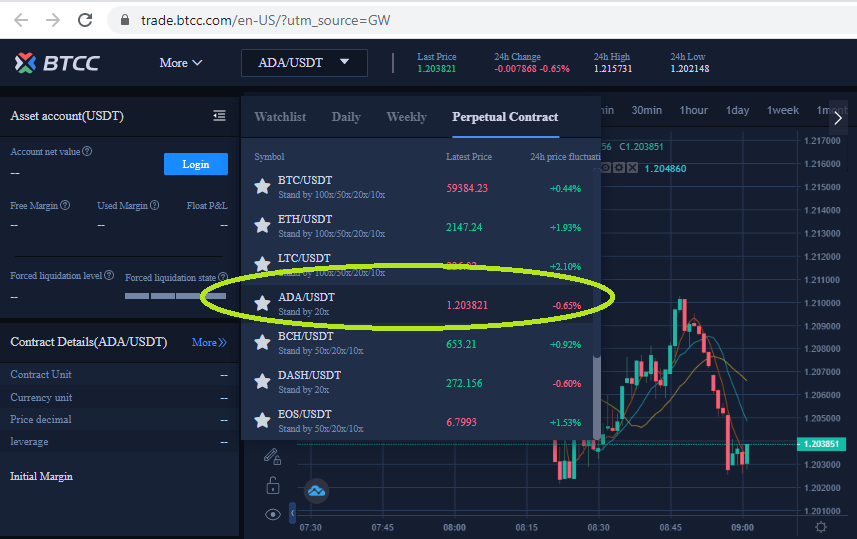Click help icon beside Used Margin
Image resolution: width=857 pixels, height=539 pixels.
(155, 205)
